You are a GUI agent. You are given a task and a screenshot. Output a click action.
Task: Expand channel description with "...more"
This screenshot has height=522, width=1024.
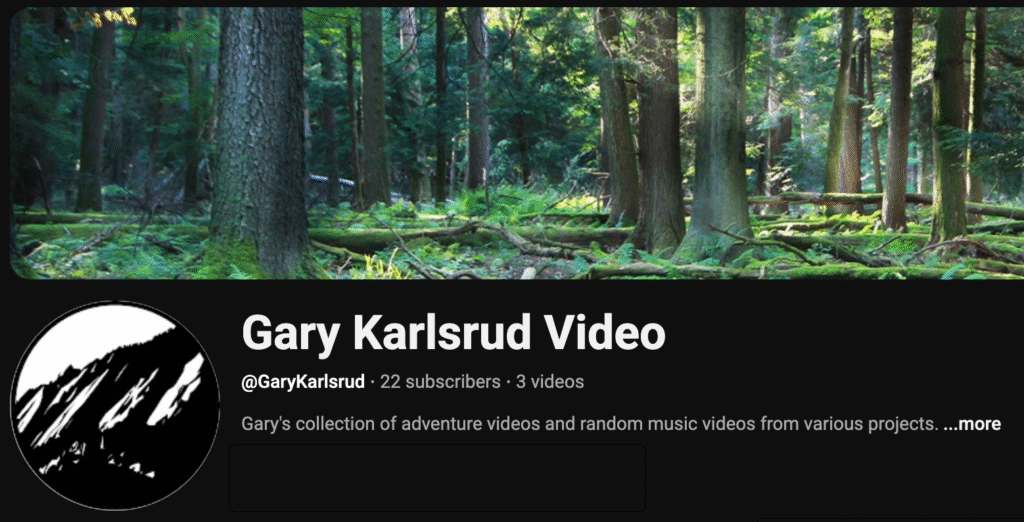972,424
